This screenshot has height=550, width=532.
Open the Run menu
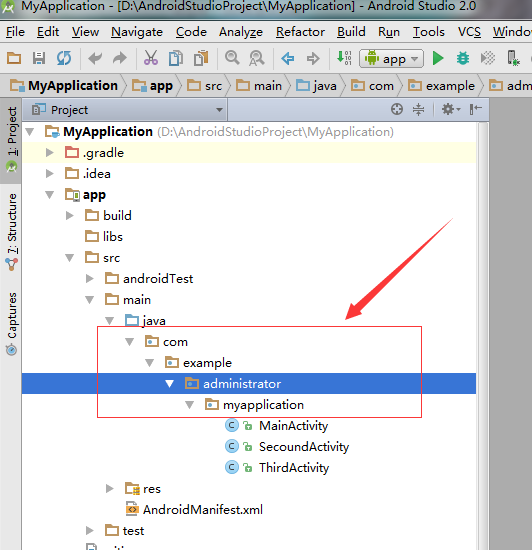(389, 32)
